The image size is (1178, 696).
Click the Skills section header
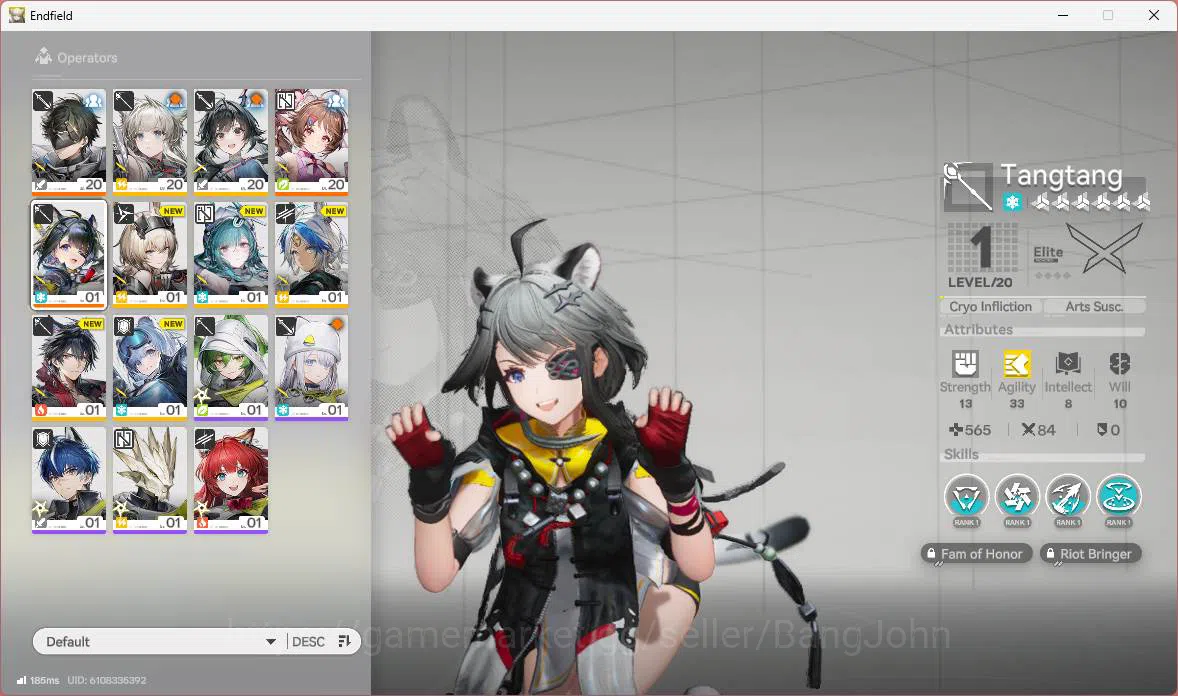click(x=961, y=454)
